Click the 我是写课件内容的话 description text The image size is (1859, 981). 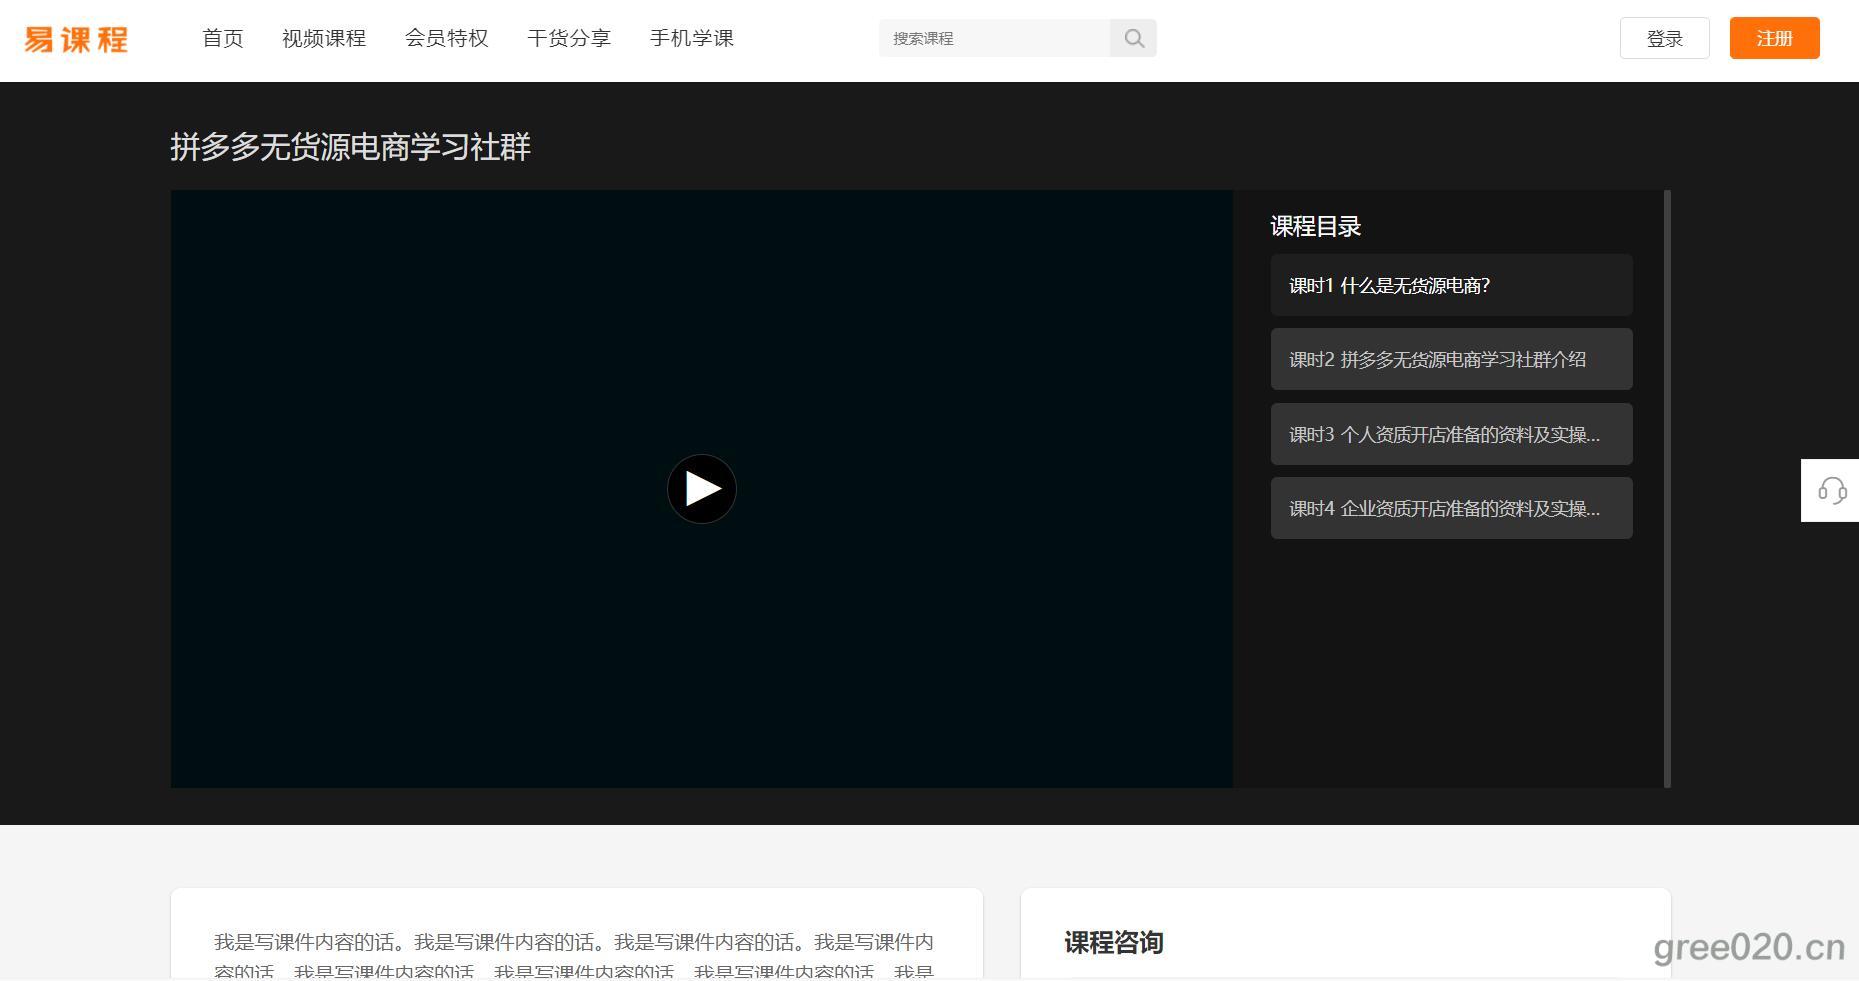coord(574,955)
